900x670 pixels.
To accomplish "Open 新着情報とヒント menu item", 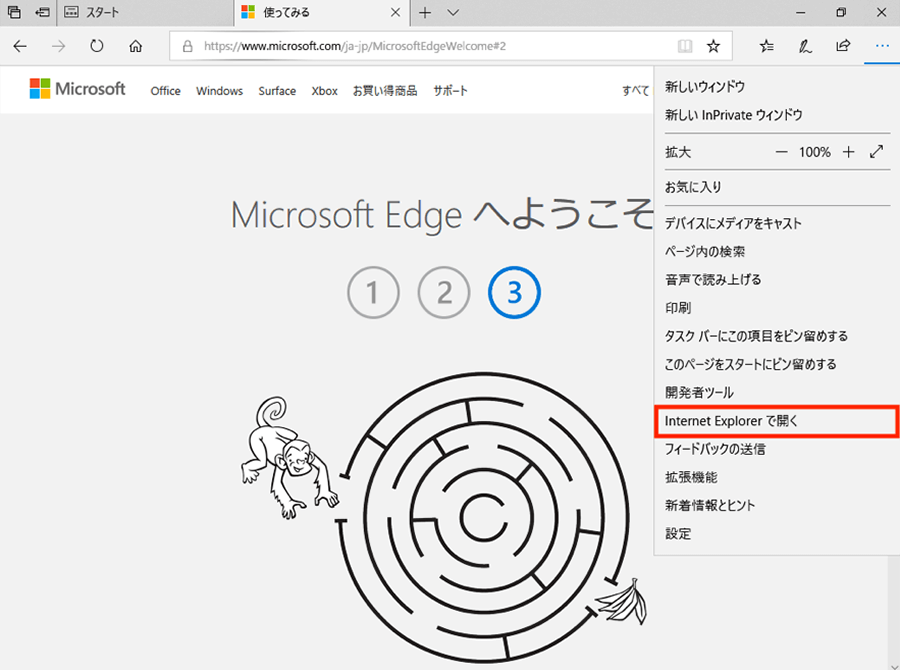I will tap(777, 505).
